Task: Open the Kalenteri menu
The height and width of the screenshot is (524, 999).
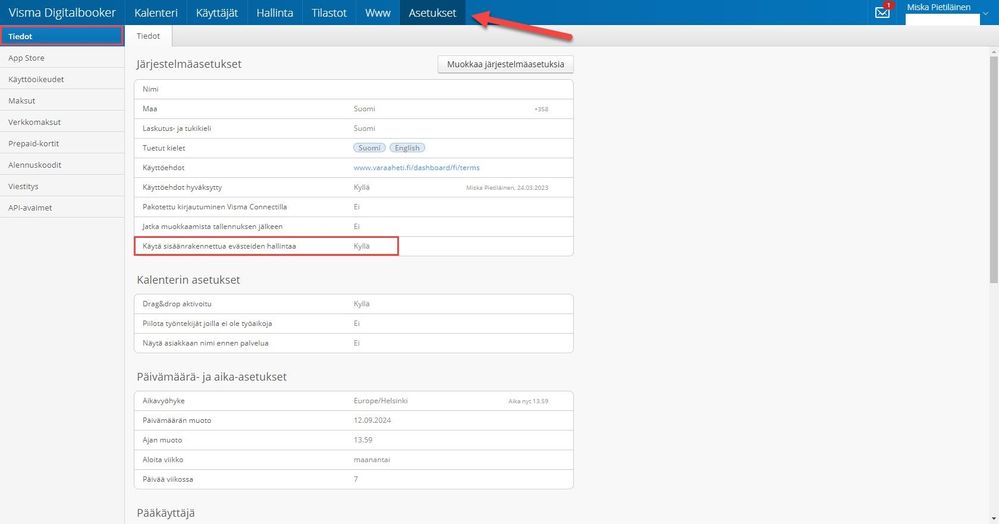Action: click(155, 12)
